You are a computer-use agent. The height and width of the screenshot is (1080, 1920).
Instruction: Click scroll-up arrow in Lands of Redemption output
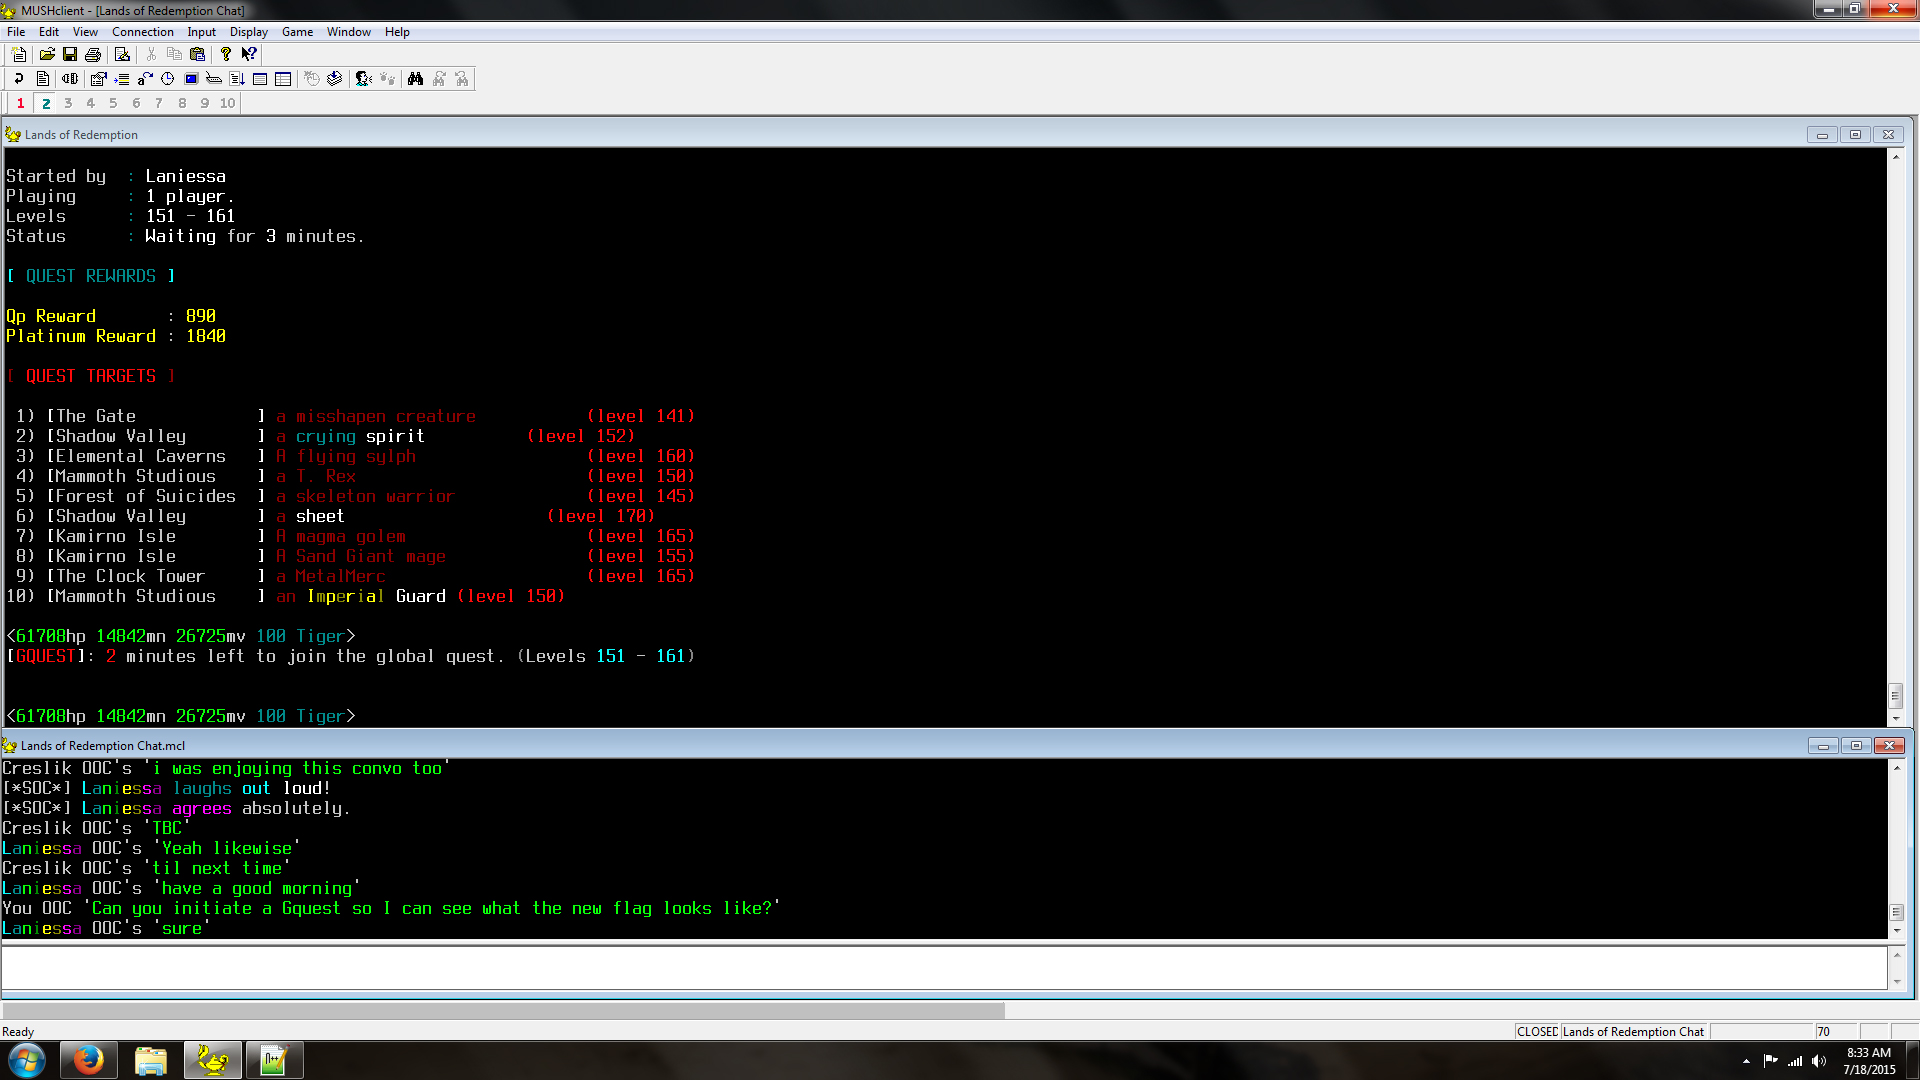coord(1895,157)
